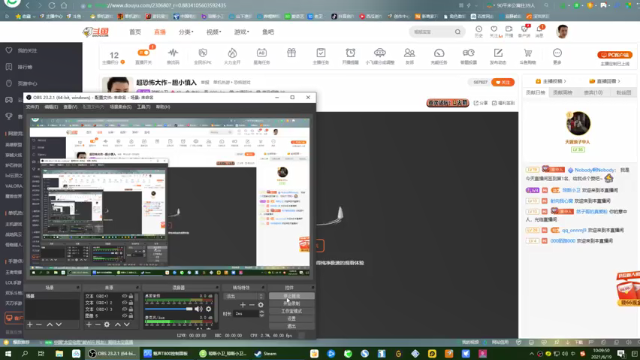Viewport: 640px width, 360px height.
Task: Click the flame icon in Douyu toolbar
Action: click(232, 53)
